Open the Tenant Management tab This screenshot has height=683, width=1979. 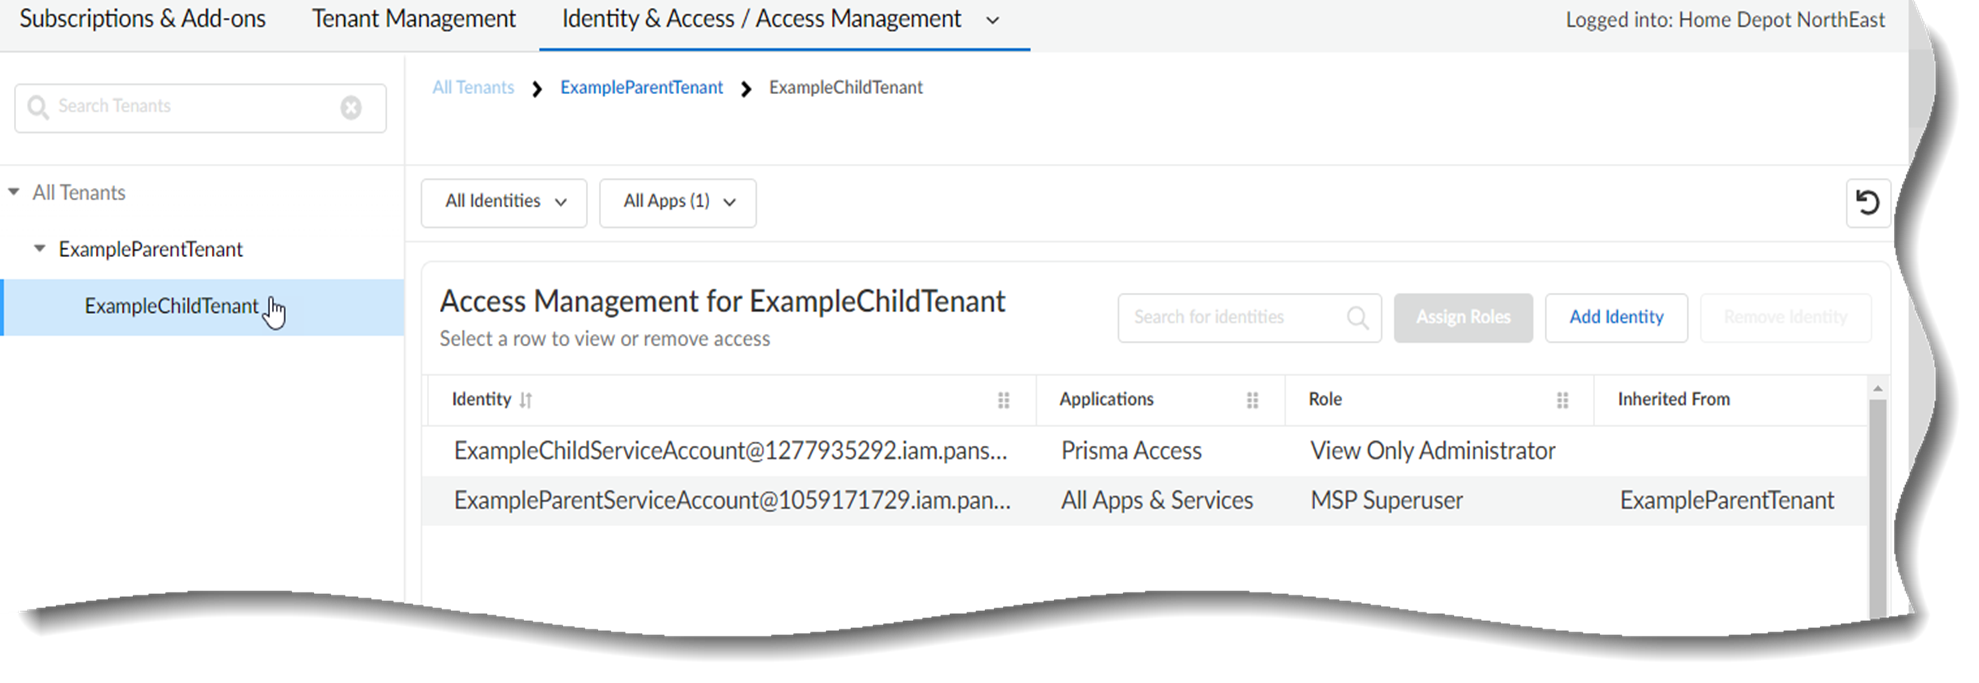(x=414, y=19)
